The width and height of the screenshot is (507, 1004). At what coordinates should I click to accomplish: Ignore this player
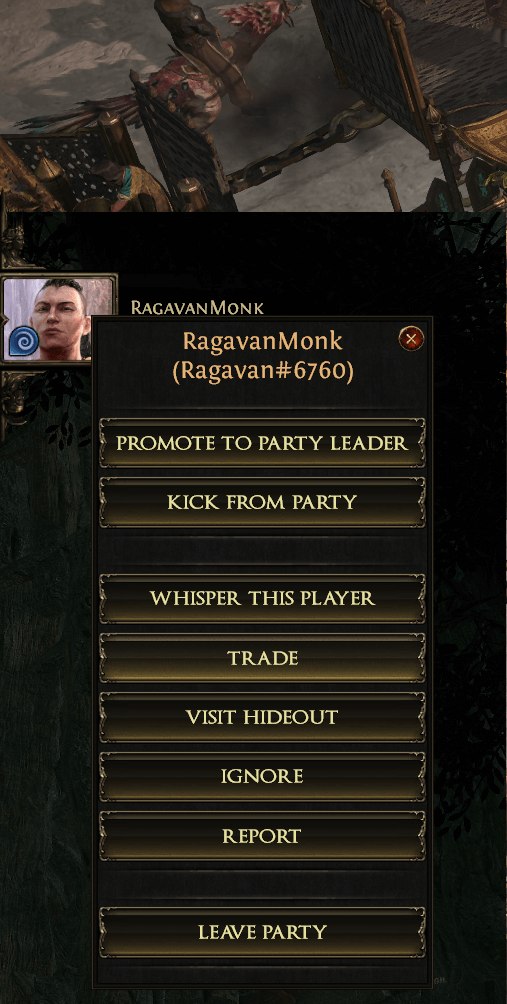pyautogui.click(x=262, y=777)
